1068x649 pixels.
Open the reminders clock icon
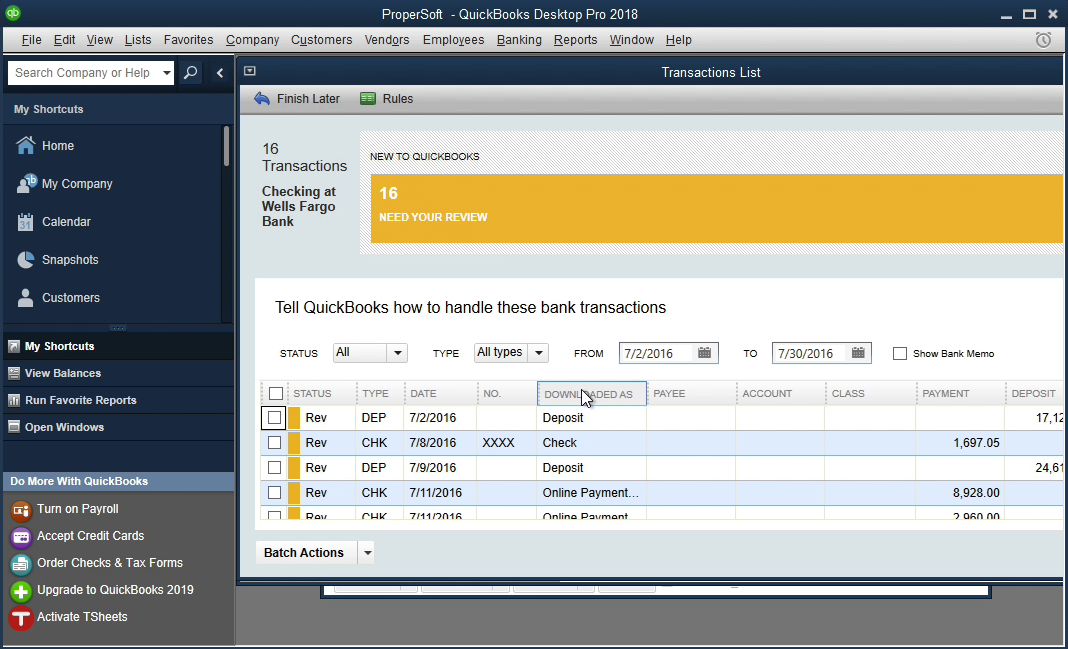[x=1043, y=40]
